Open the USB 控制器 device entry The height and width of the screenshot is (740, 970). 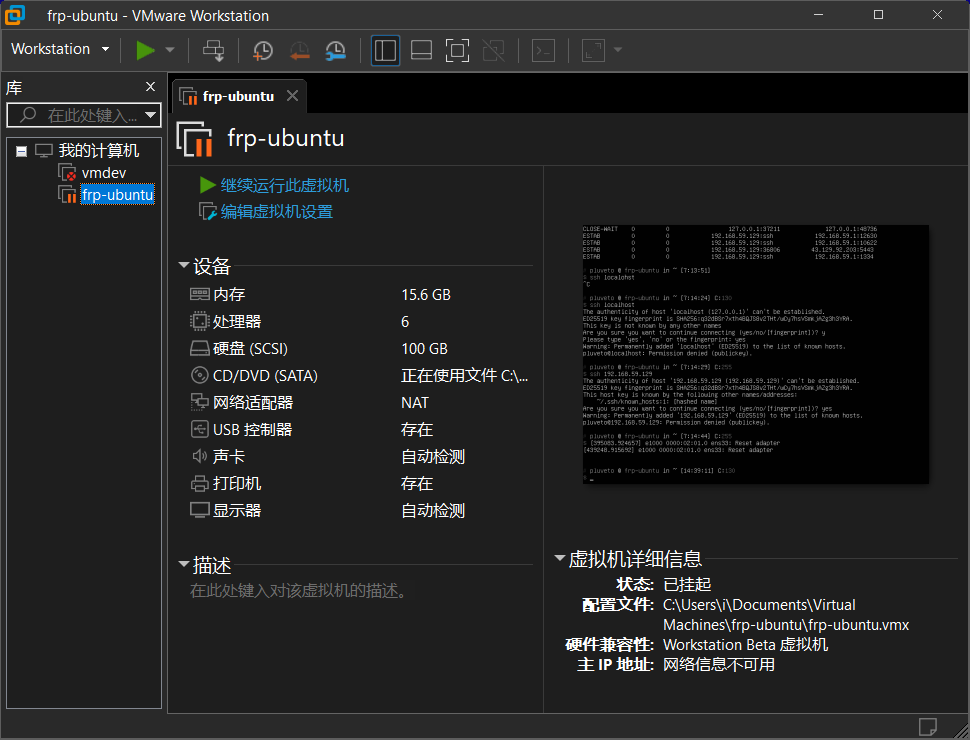(x=252, y=429)
